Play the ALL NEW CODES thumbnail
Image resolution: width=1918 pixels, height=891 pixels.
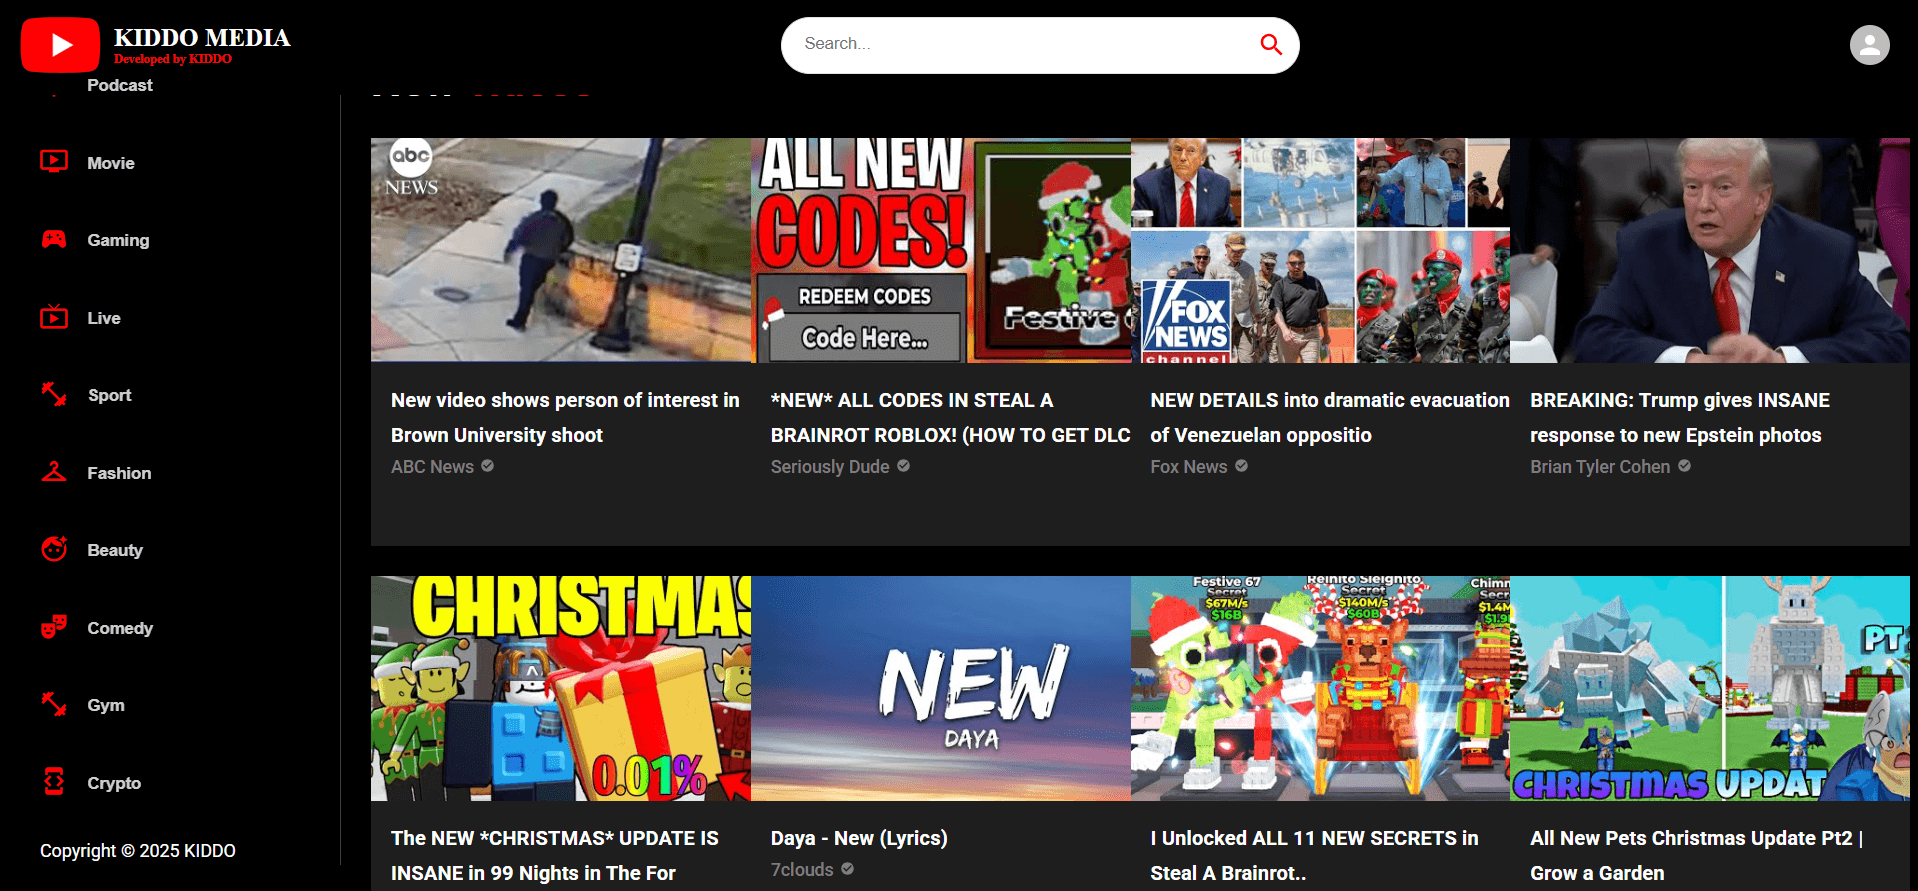pos(941,250)
